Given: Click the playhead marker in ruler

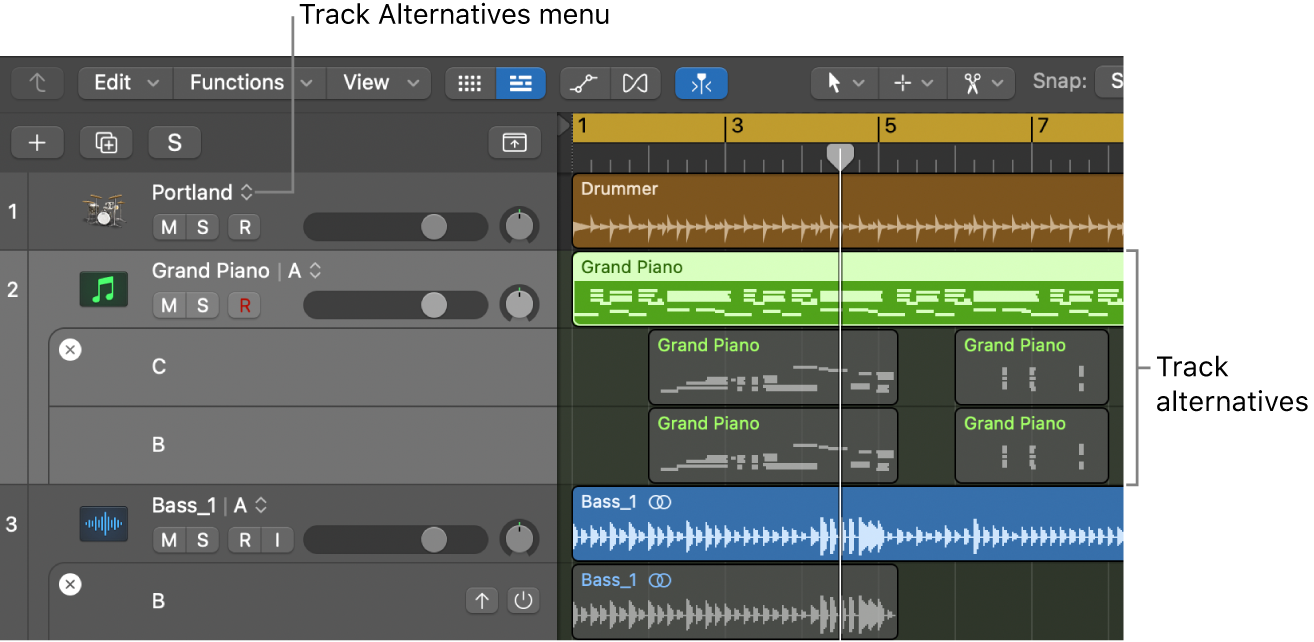Looking at the screenshot, I should point(840,156).
